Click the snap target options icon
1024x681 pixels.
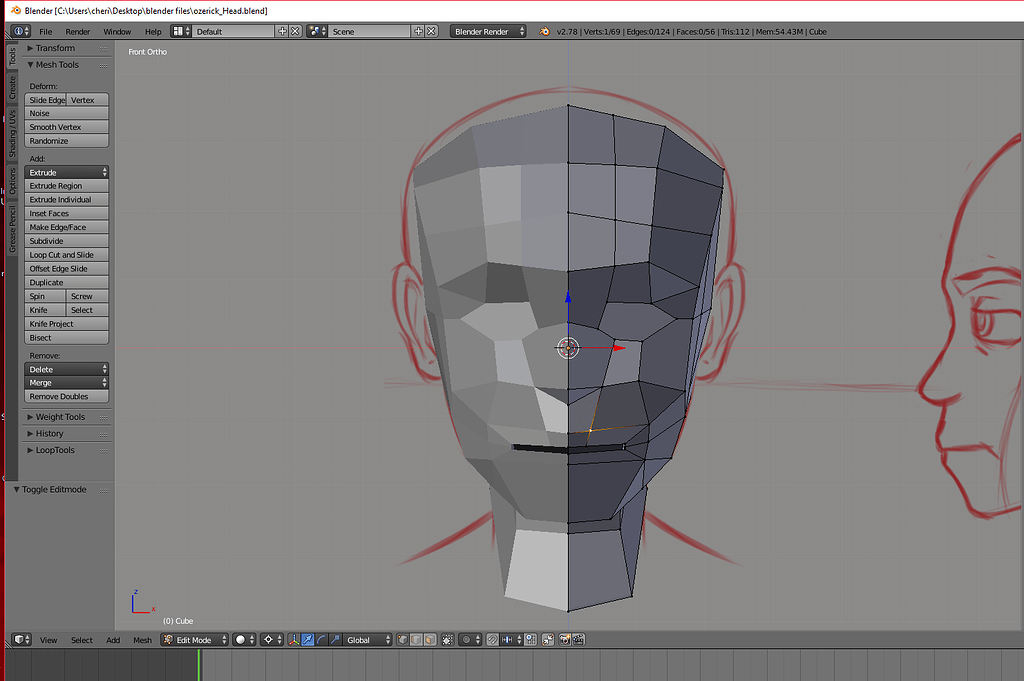coord(531,640)
